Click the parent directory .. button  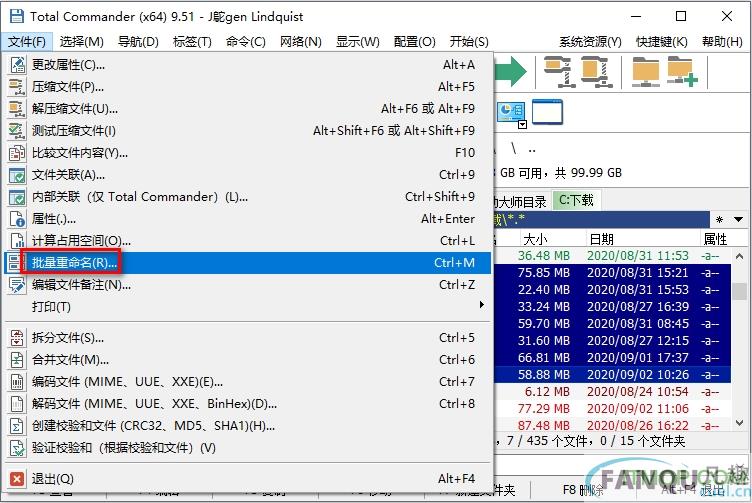(x=532, y=150)
